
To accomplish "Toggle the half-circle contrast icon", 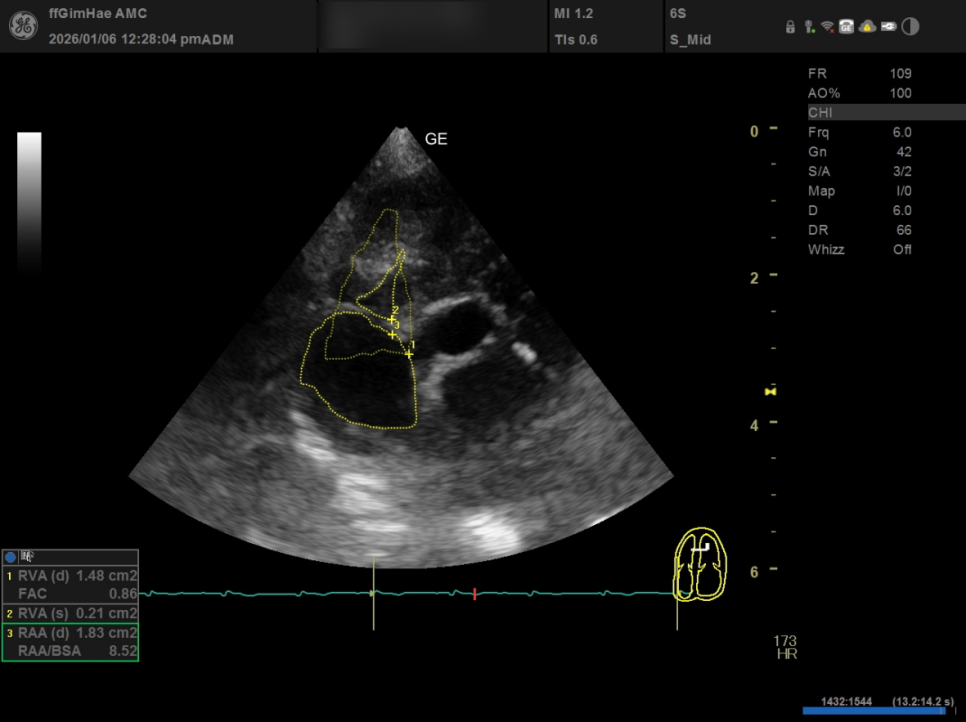I will (x=910, y=27).
